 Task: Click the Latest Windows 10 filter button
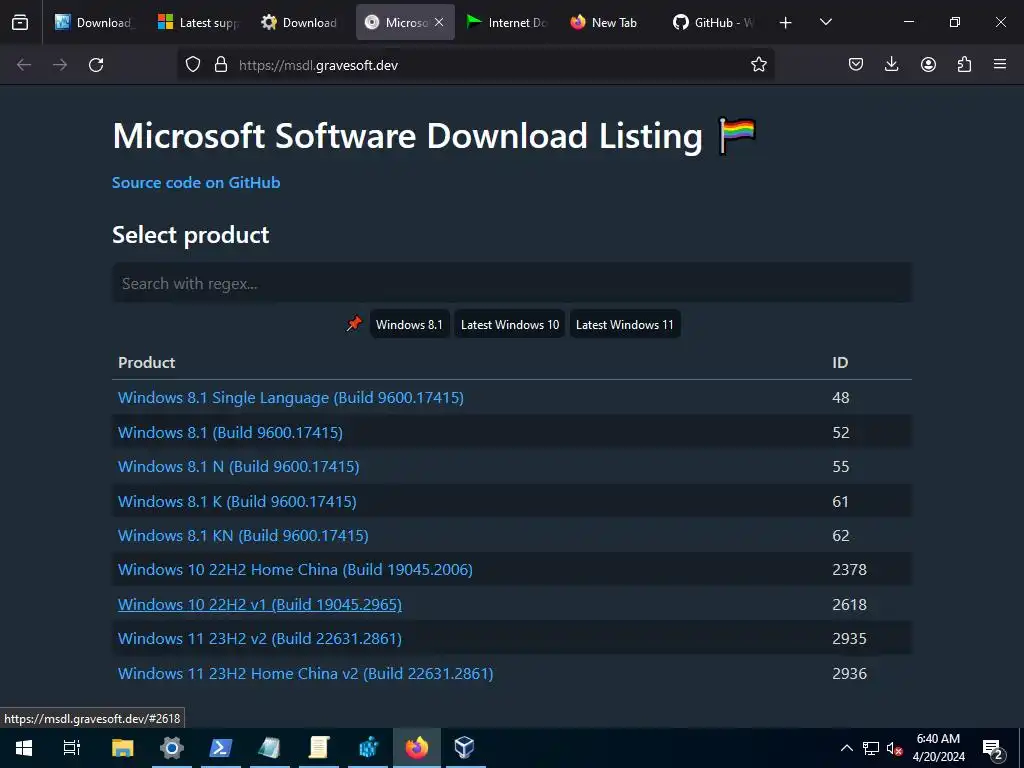click(510, 325)
